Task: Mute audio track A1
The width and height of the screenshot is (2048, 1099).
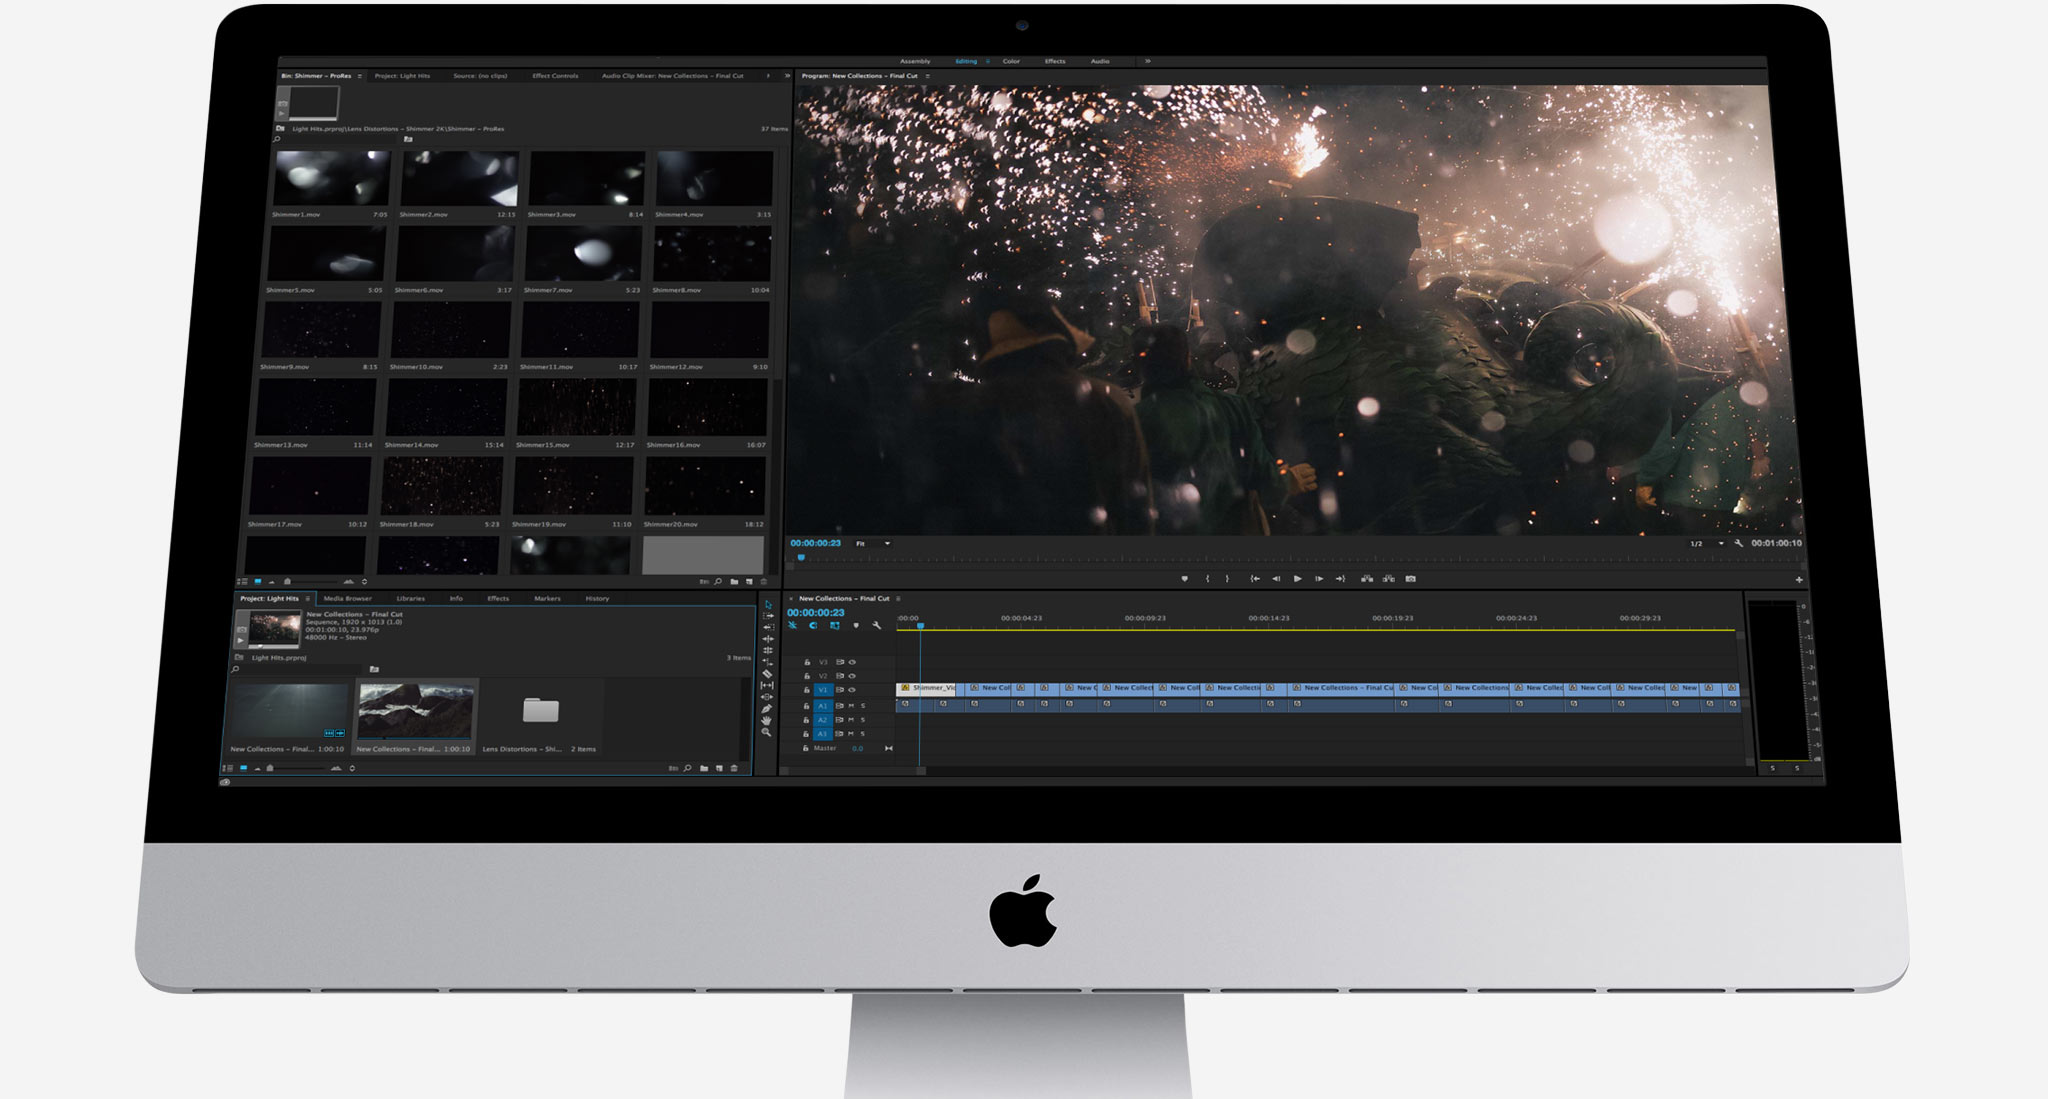Action: click(x=851, y=706)
